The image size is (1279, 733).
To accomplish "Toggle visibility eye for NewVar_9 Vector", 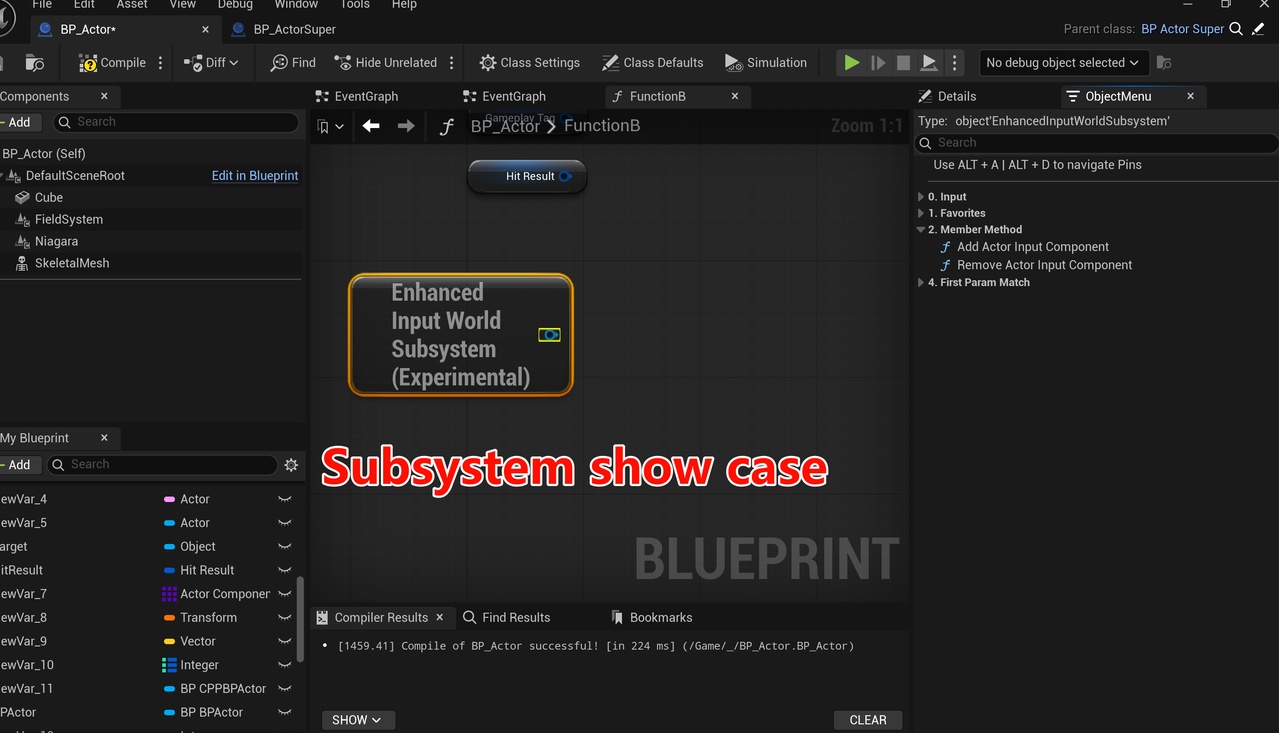I will pyautogui.click(x=285, y=641).
